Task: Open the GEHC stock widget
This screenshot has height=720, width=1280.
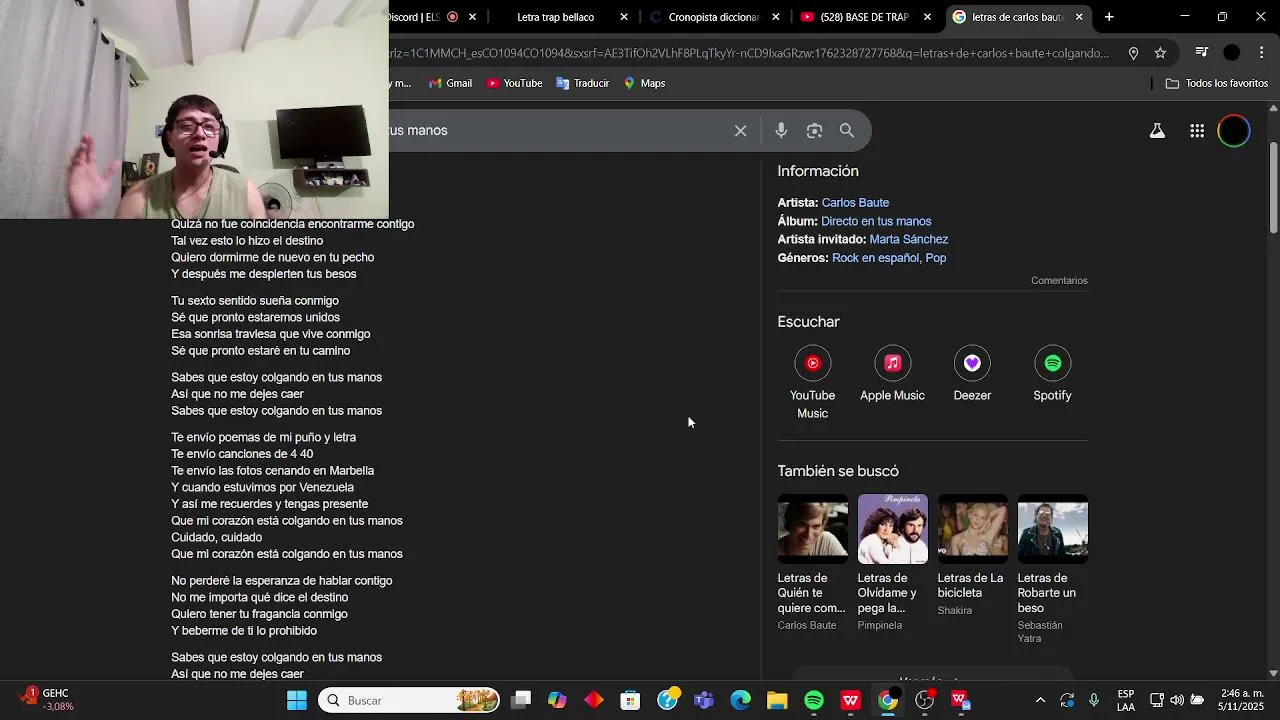Action: tap(47, 700)
